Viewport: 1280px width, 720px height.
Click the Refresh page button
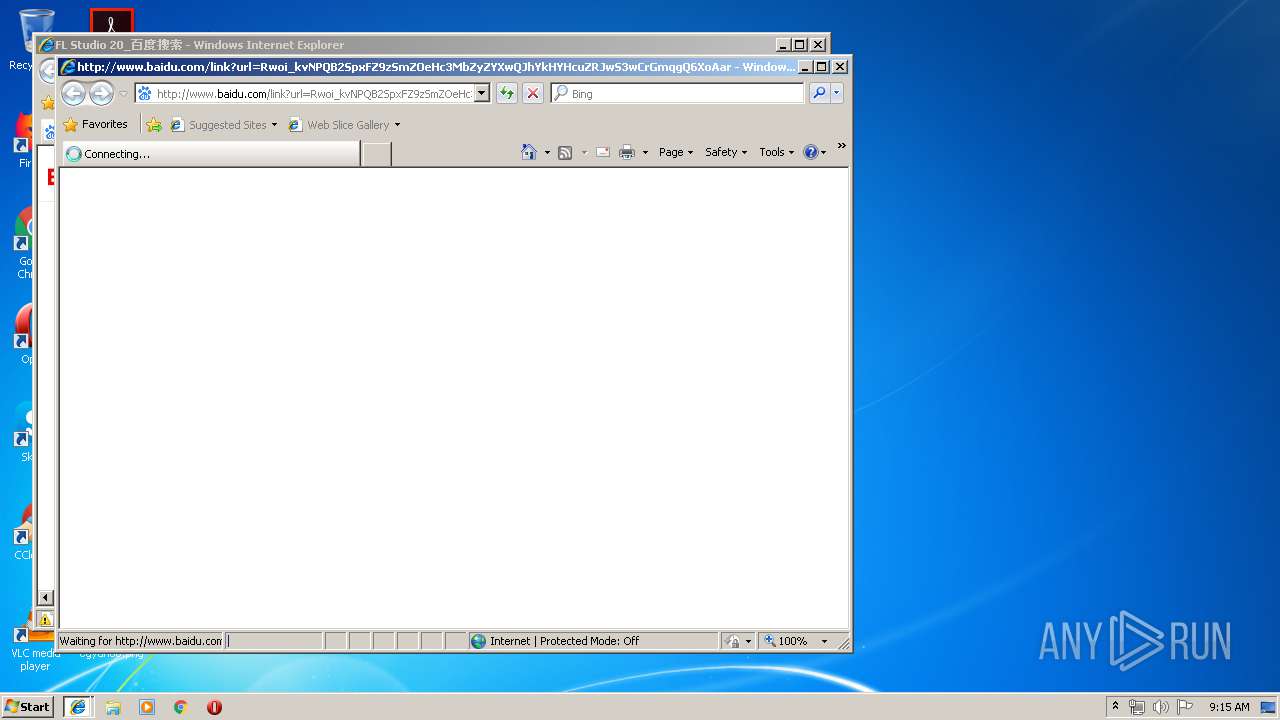(507, 93)
